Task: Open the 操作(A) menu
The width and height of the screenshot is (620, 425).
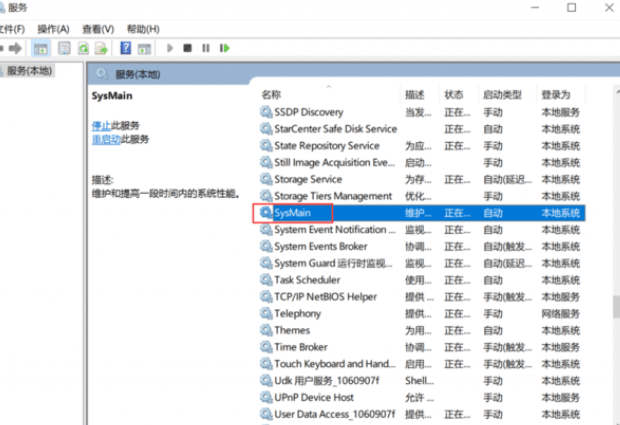Action: pos(53,29)
